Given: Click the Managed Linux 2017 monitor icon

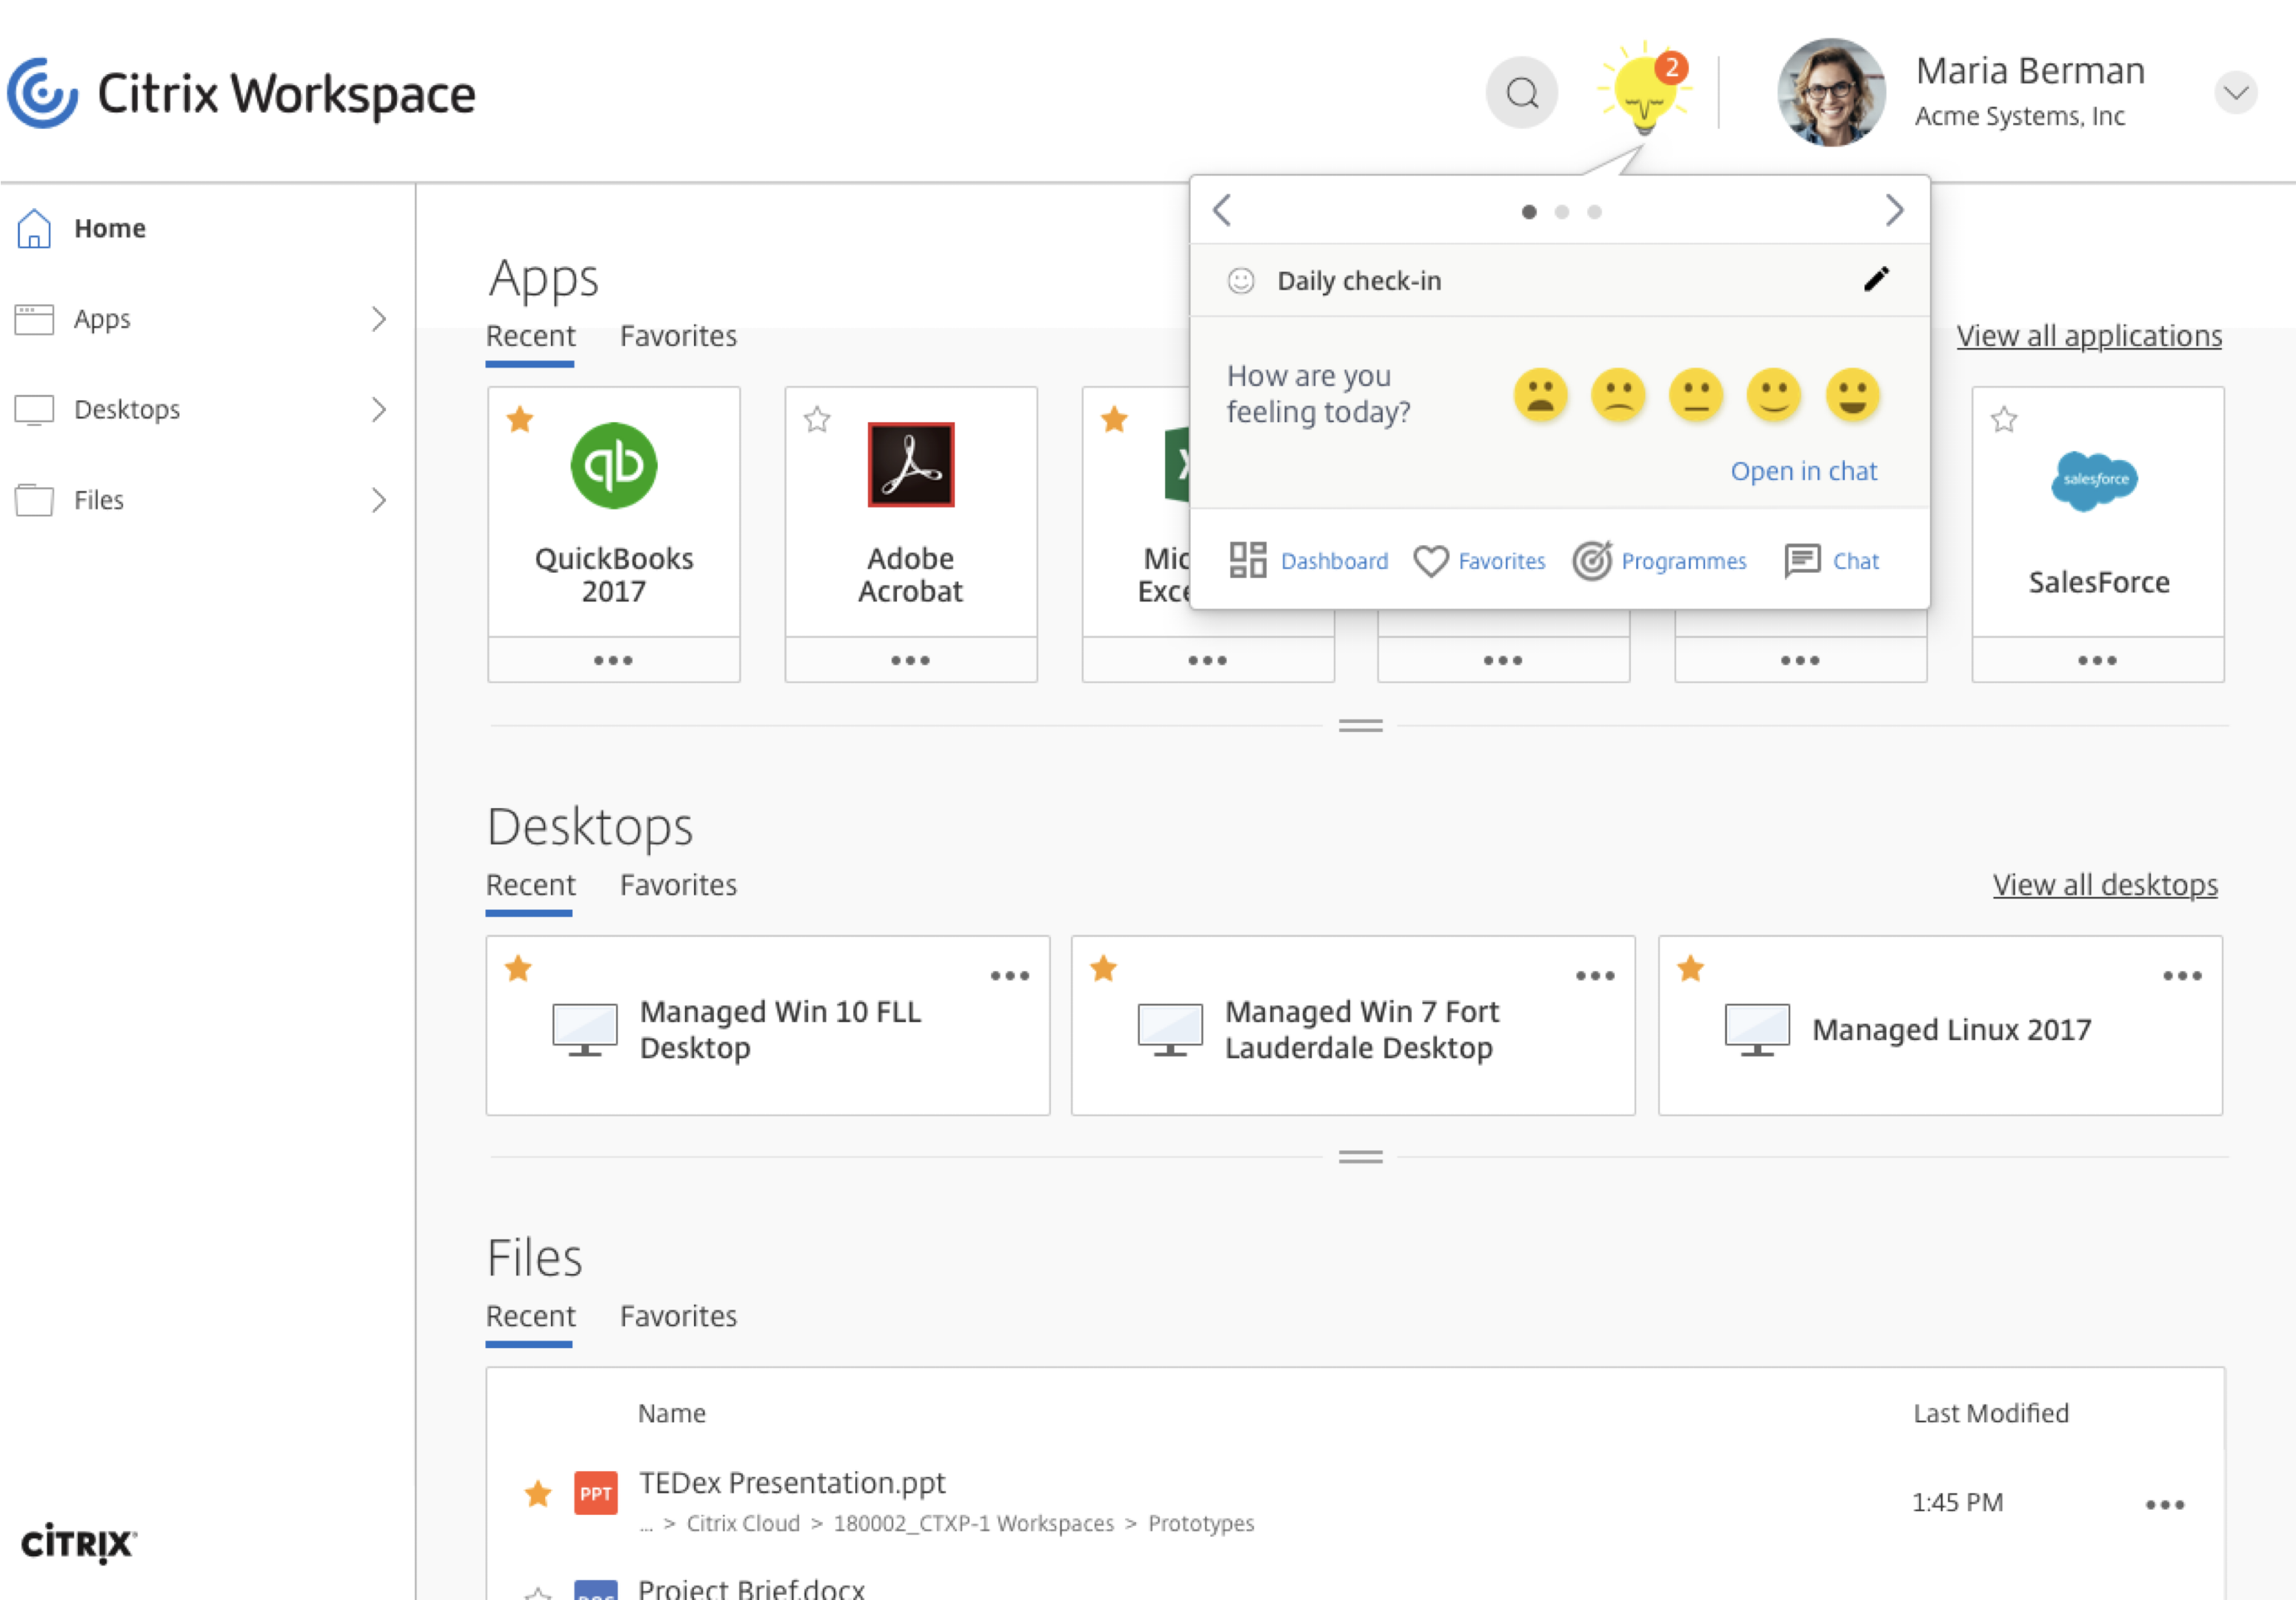Looking at the screenshot, I should pos(1757,1030).
